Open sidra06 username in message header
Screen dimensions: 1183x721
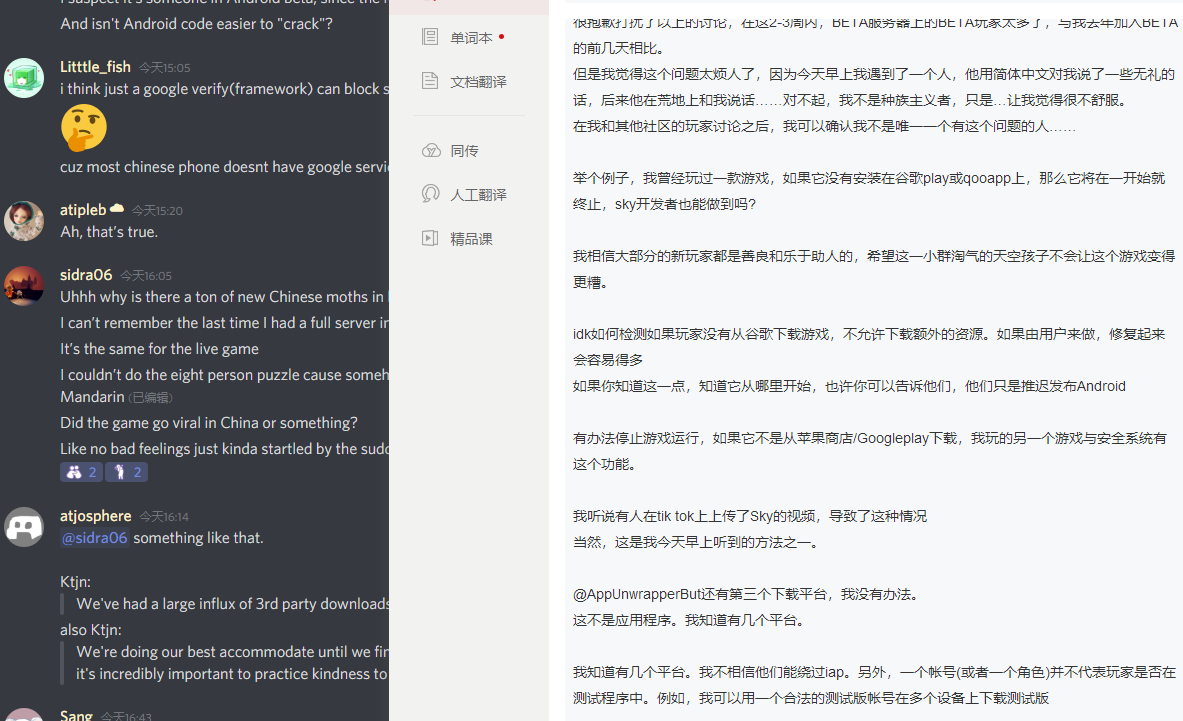coord(86,275)
